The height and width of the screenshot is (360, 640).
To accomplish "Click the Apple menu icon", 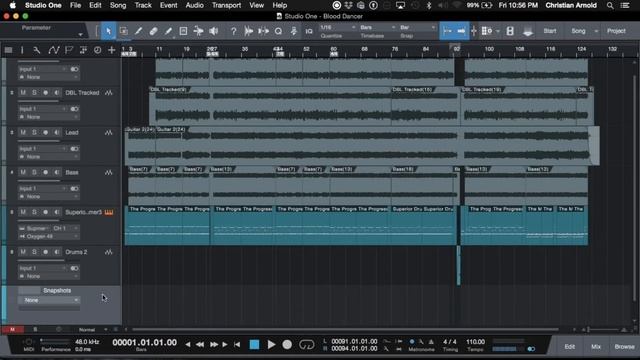I will pos(13,5).
